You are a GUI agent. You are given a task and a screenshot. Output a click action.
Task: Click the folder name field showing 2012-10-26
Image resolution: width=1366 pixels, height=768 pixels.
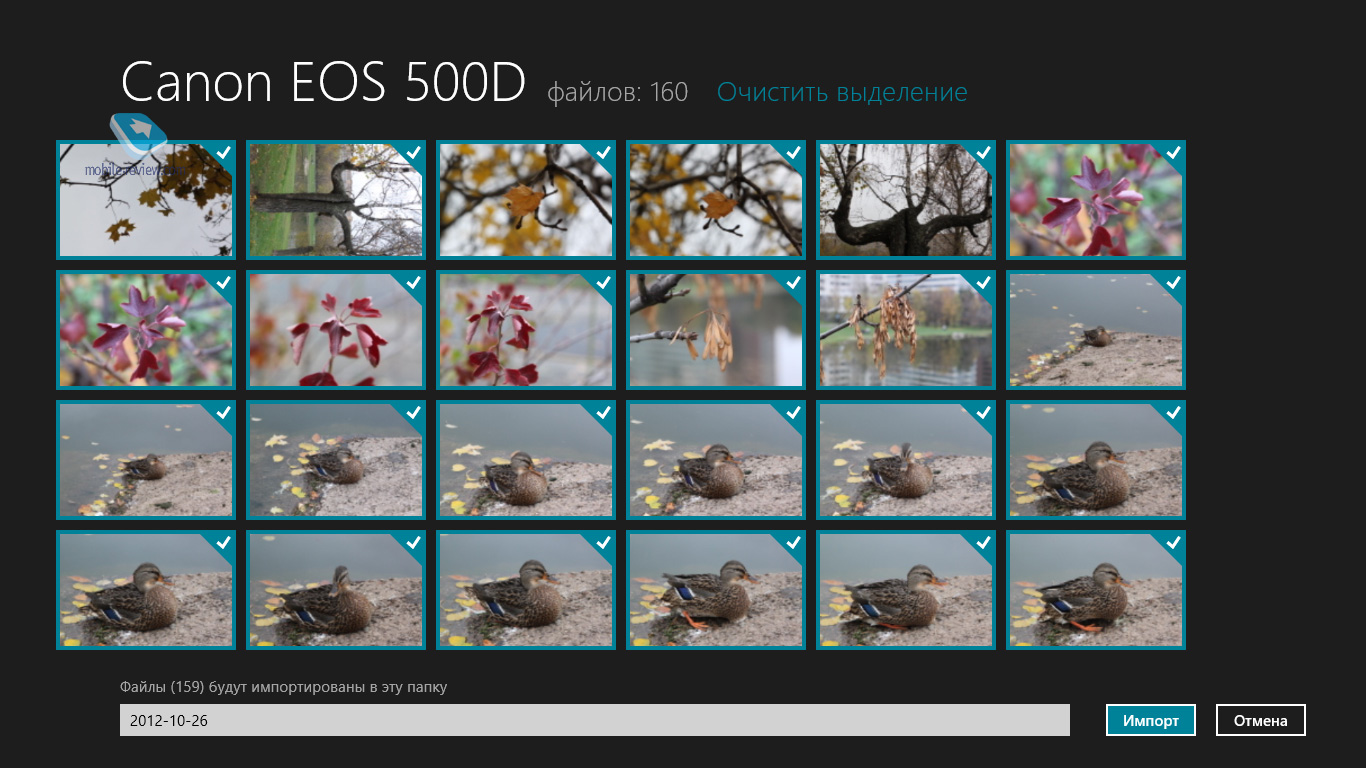click(x=594, y=720)
